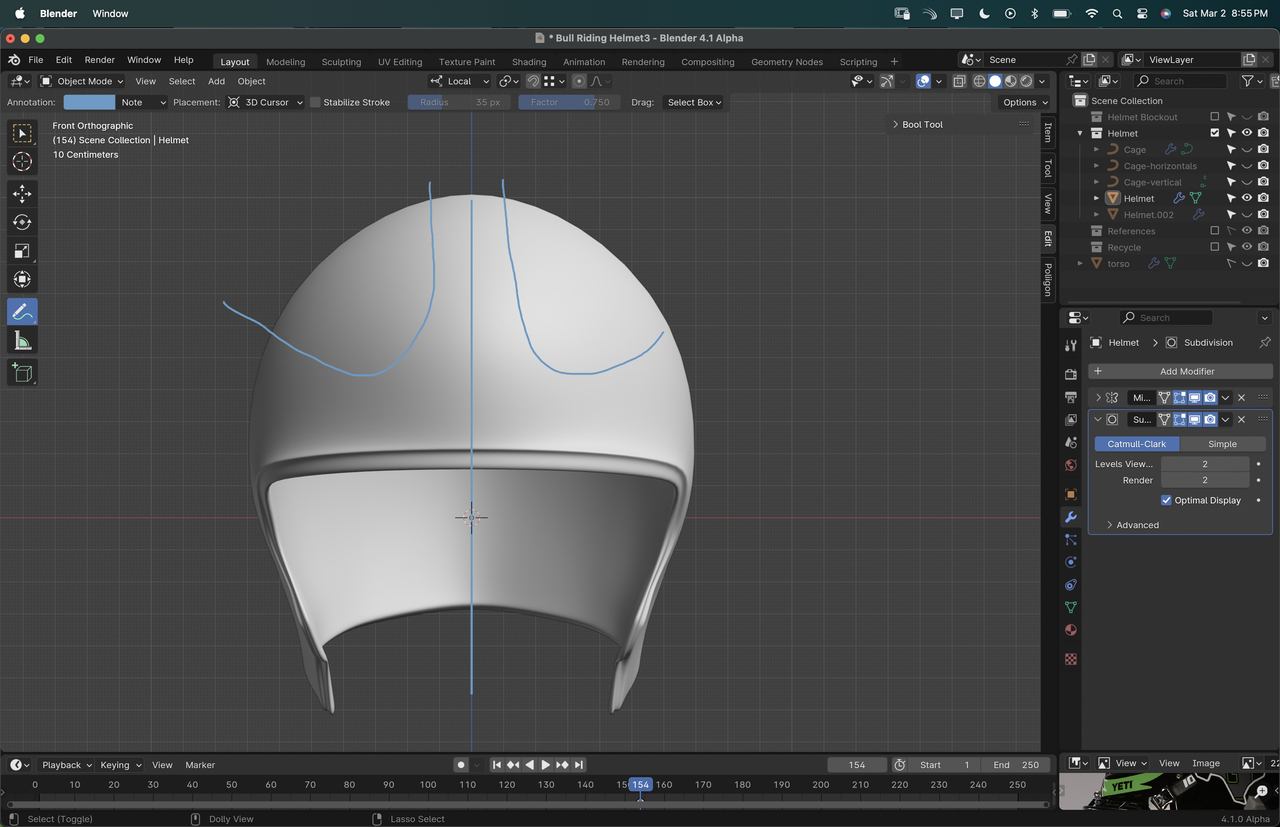Select the Move tool in toolbar
Image resolution: width=1280 pixels, height=827 pixels.
coord(22,193)
